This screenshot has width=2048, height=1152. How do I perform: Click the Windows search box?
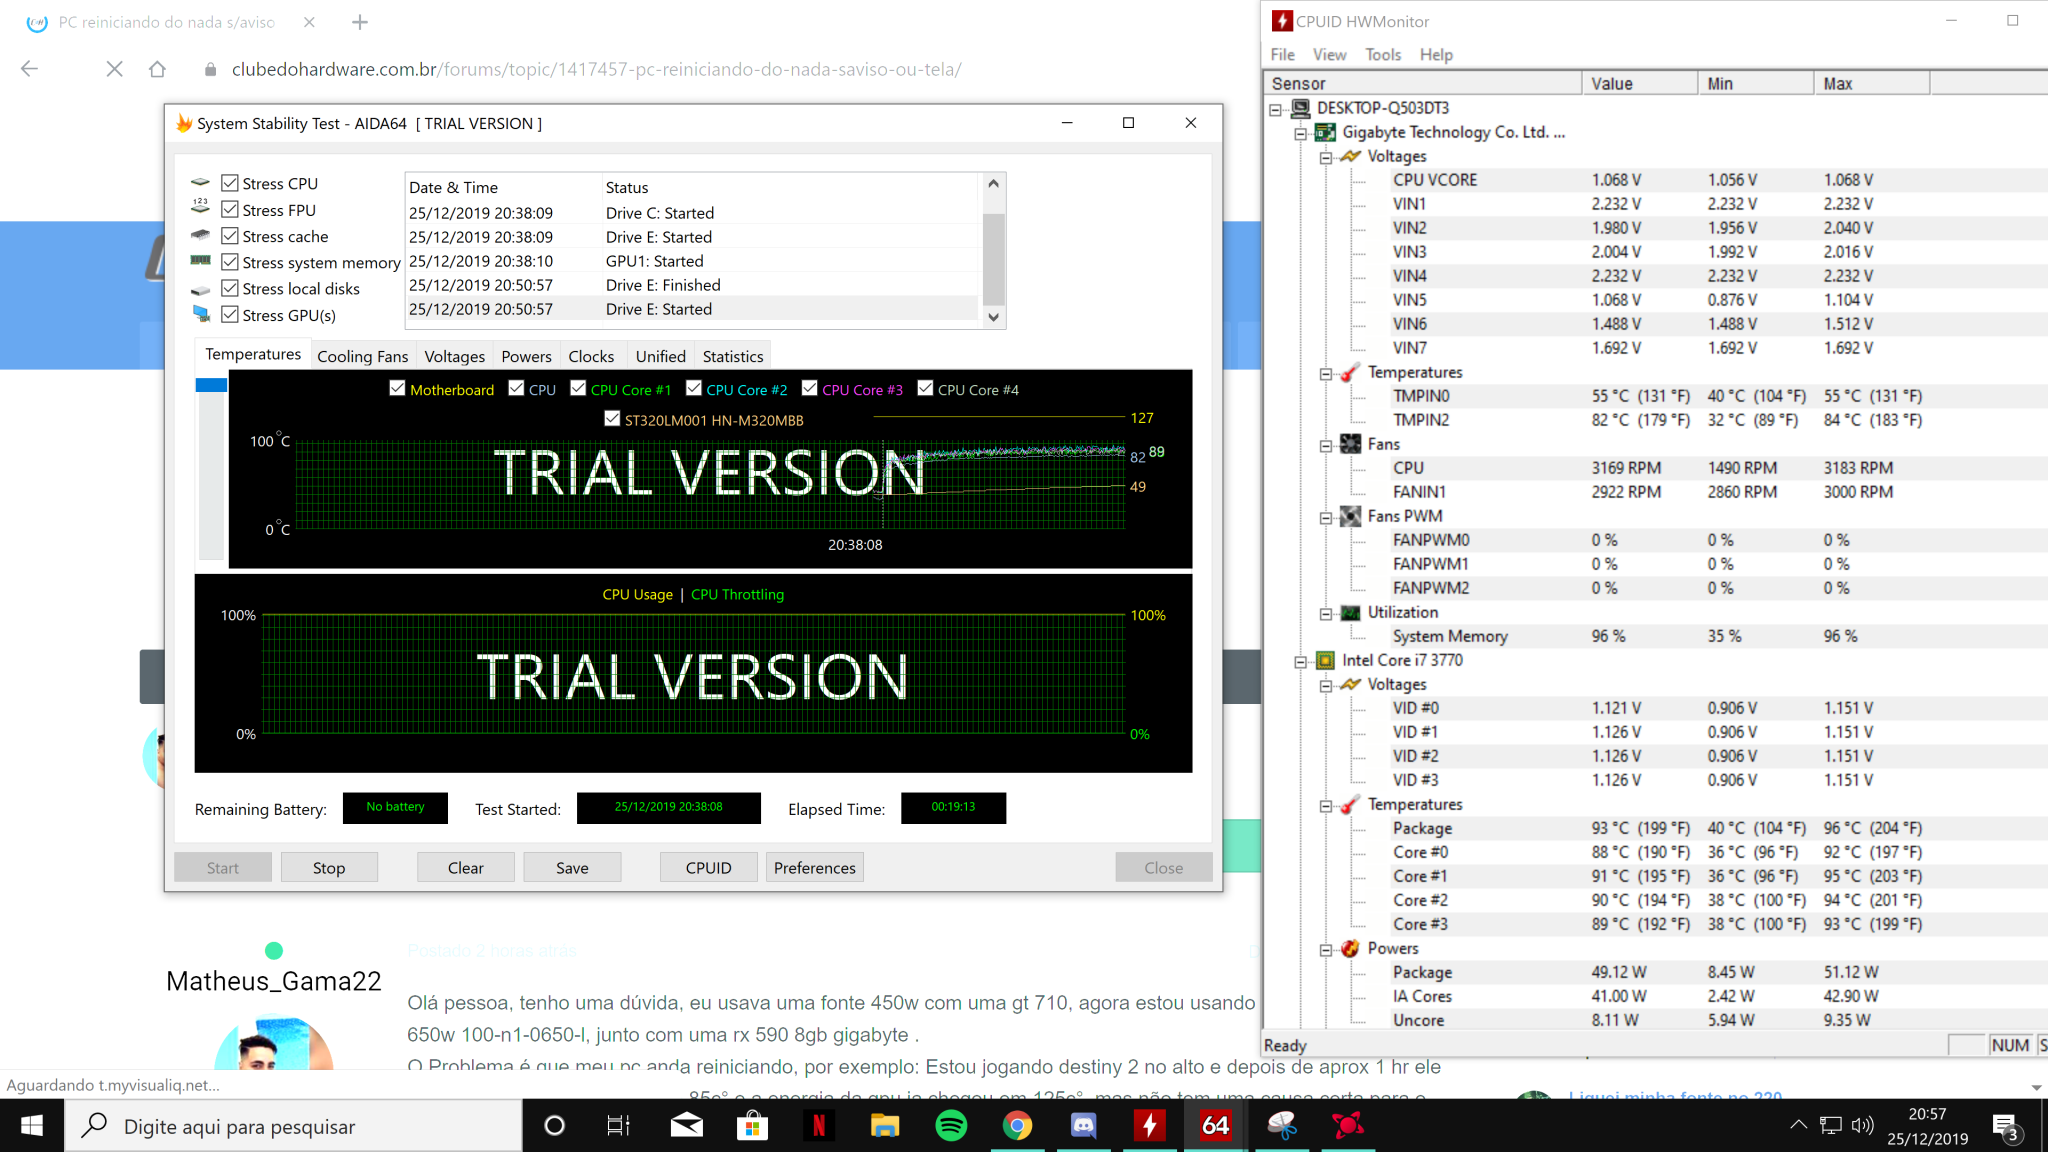click(294, 1126)
